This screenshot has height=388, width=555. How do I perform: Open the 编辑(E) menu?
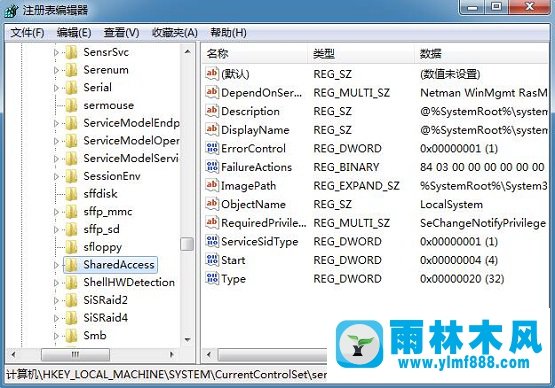tap(74, 33)
